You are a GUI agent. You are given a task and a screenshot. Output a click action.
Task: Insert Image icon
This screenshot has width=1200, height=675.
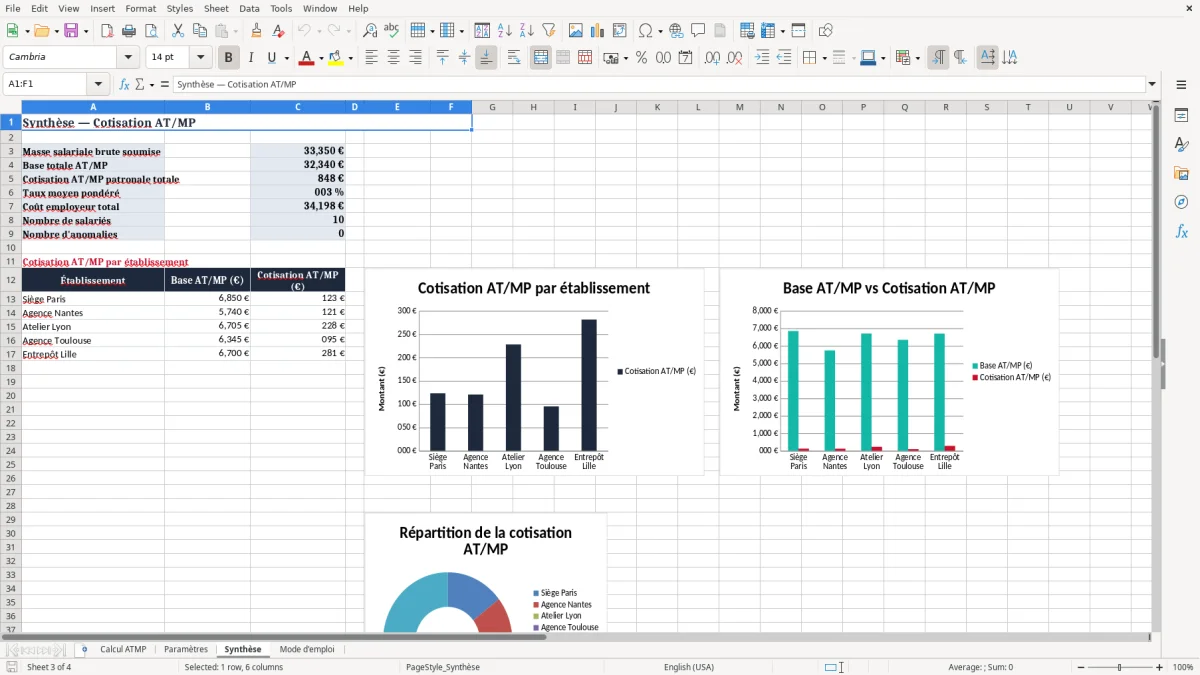576,31
